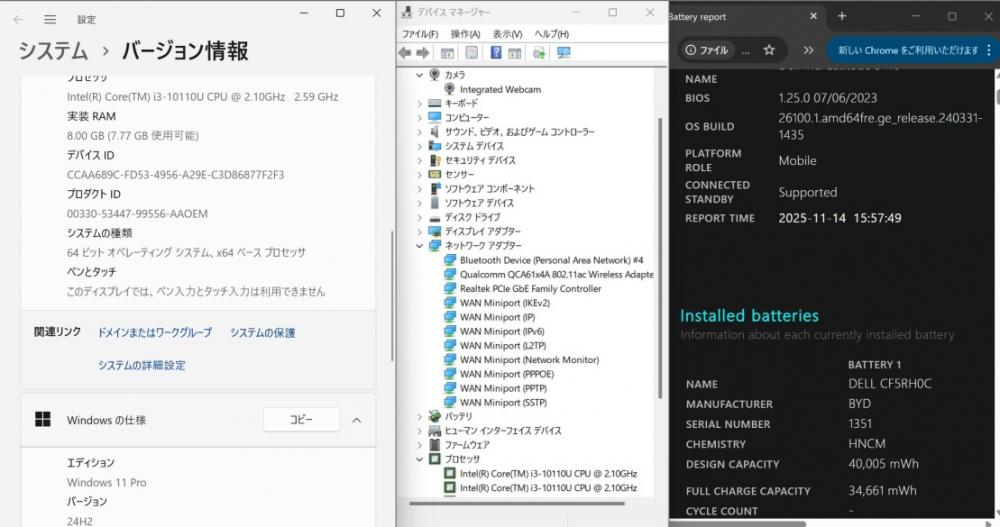Click the properties toolbar icon in Device Manager

tap(471, 53)
